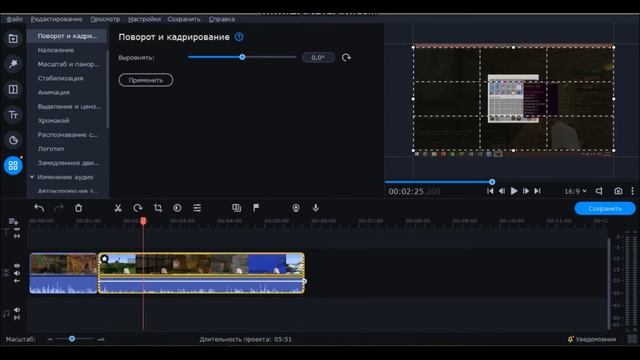Viewport: 640px width, 360px height.
Task: Toggle video track visibility eye icon
Action: 17,266
